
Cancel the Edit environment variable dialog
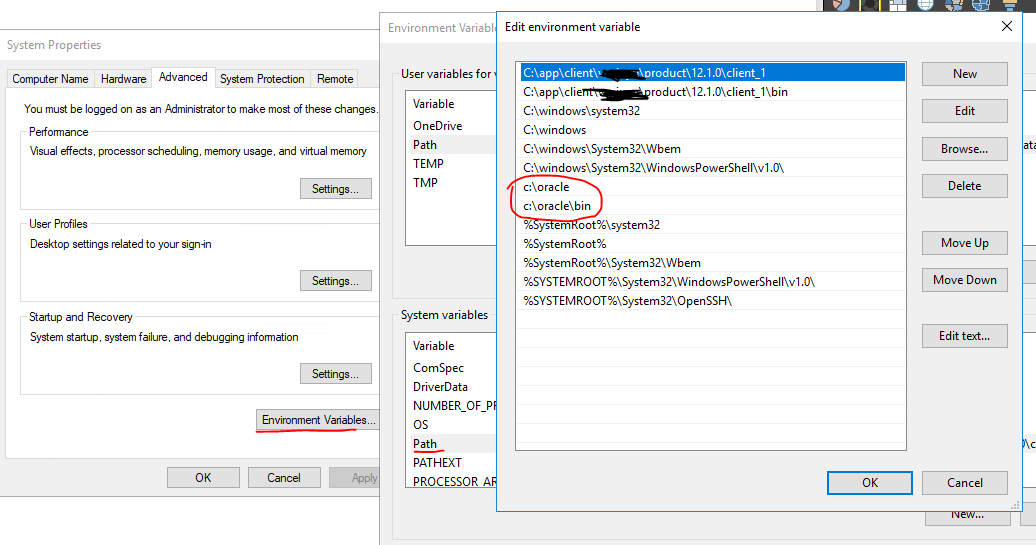pyautogui.click(x=965, y=483)
